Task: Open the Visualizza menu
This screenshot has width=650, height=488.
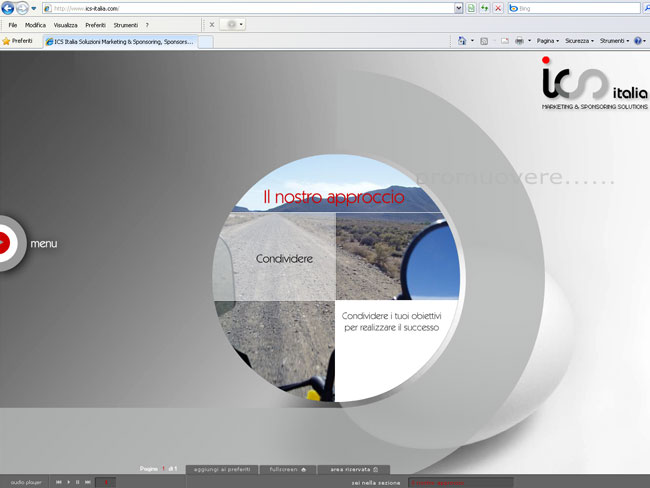Action: pos(65,25)
